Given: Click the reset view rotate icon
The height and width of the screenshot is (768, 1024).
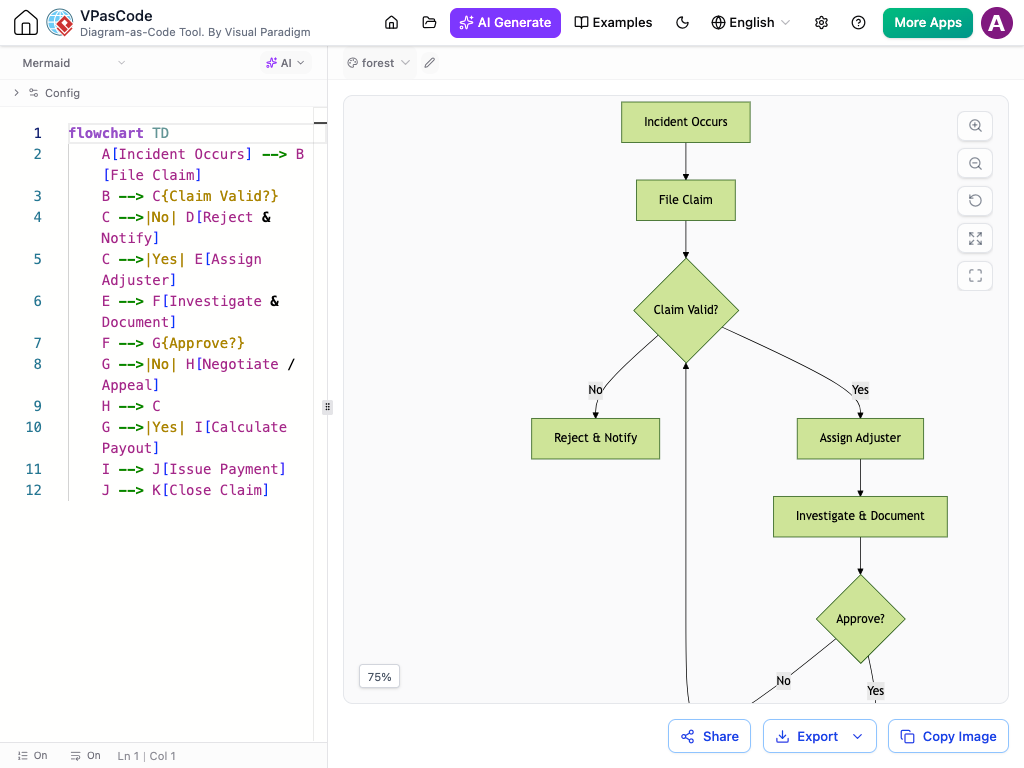Looking at the screenshot, I should 975,200.
